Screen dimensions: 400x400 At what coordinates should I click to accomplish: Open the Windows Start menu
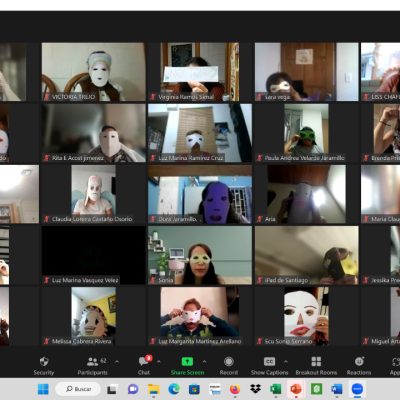click(x=43, y=389)
